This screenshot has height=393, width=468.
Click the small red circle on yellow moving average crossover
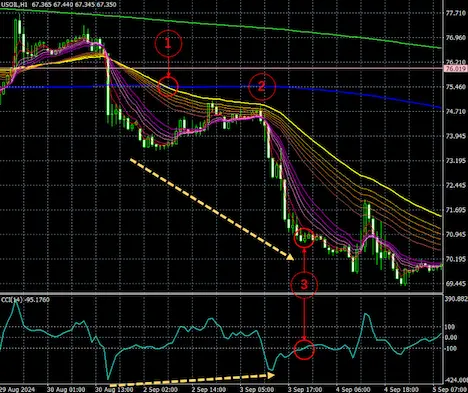coord(168,87)
